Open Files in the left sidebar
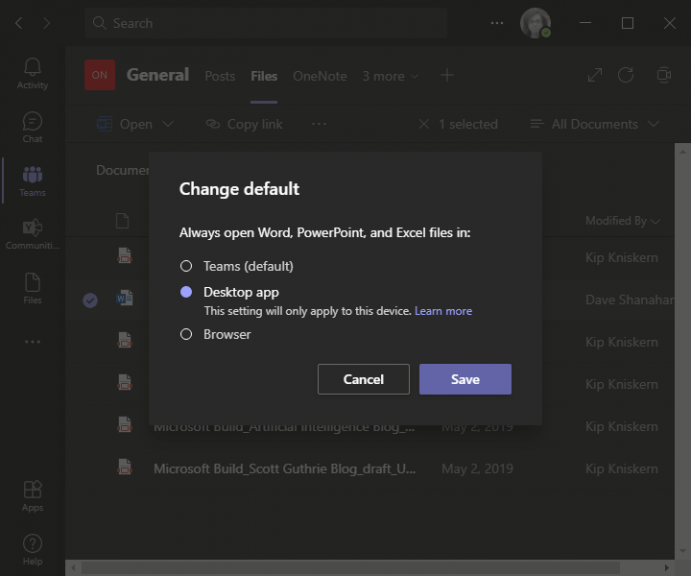Viewport: 691px width, 576px height. 32,288
